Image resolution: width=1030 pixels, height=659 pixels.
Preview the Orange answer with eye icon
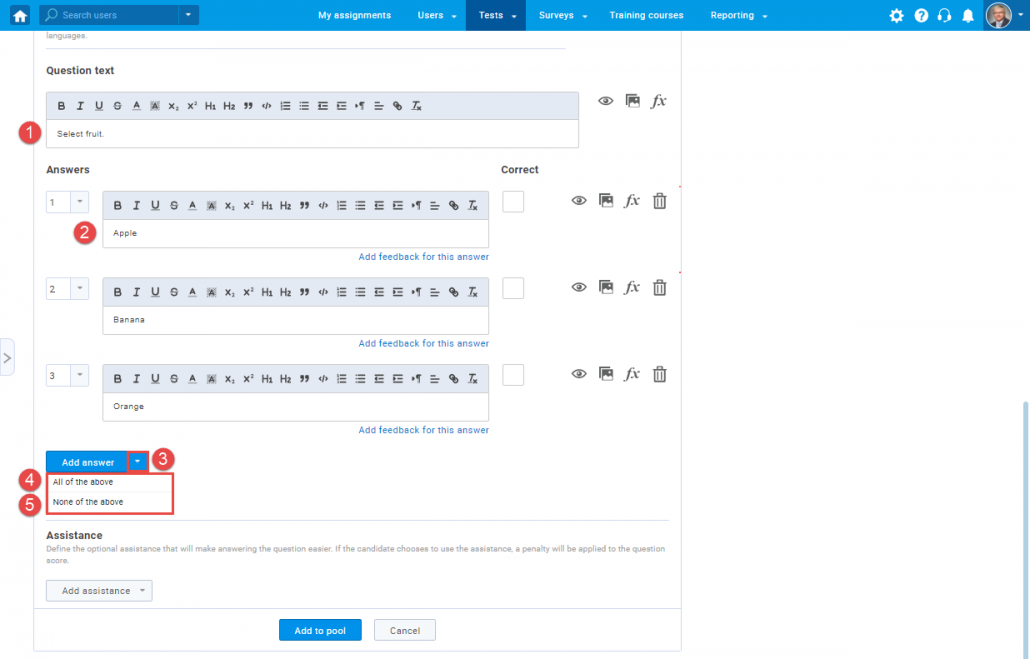point(578,374)
